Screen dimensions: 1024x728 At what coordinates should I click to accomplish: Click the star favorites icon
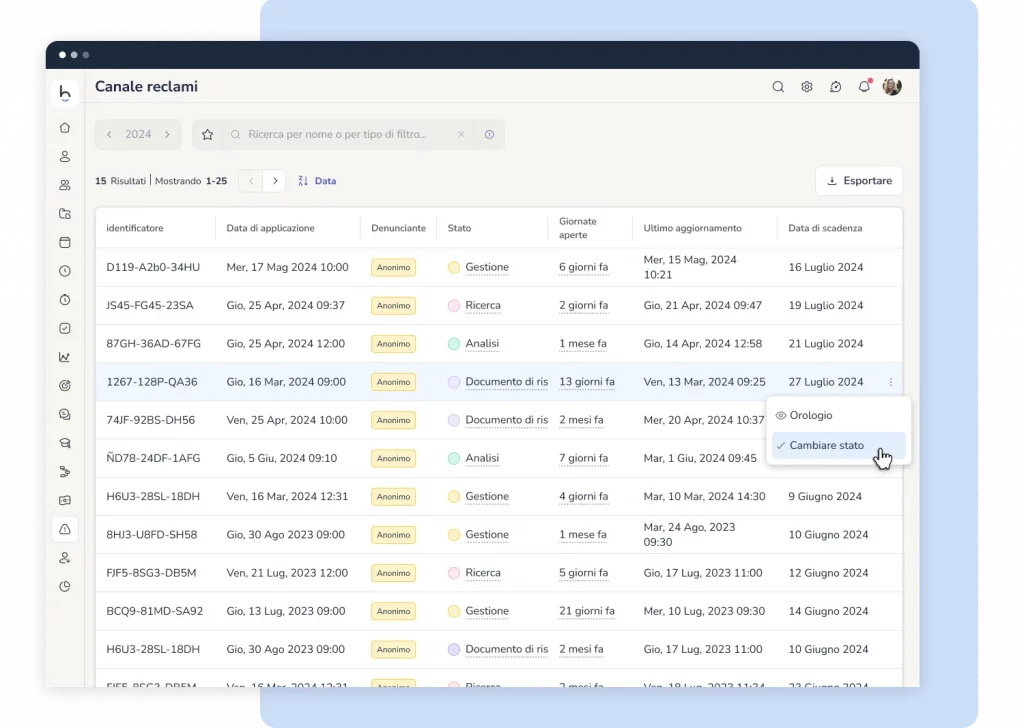point(208,134)
